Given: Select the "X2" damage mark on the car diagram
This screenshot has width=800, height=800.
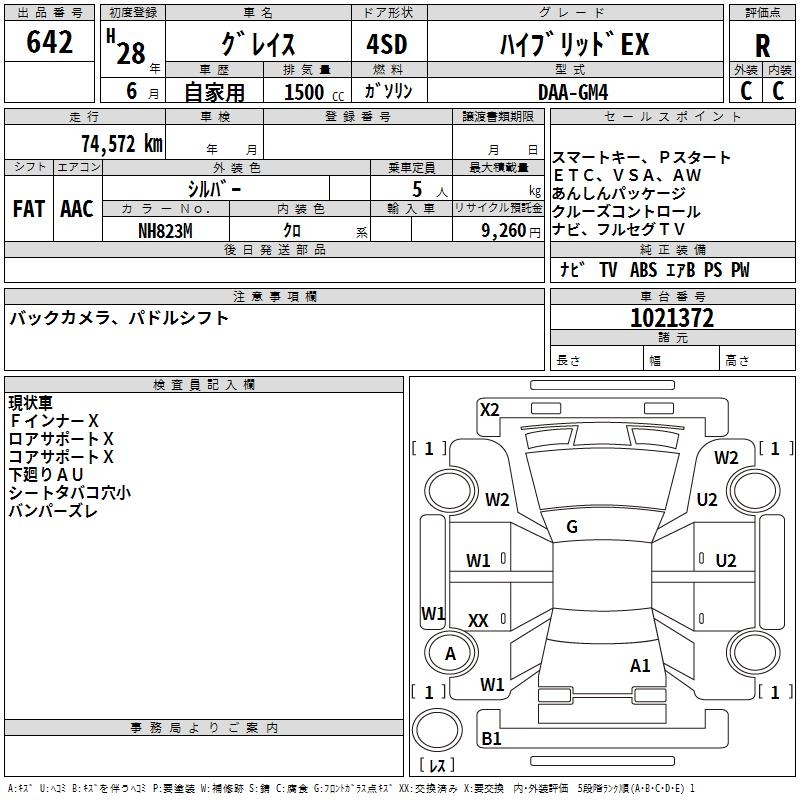Looking at the screenshot, I should coord(489,409).
